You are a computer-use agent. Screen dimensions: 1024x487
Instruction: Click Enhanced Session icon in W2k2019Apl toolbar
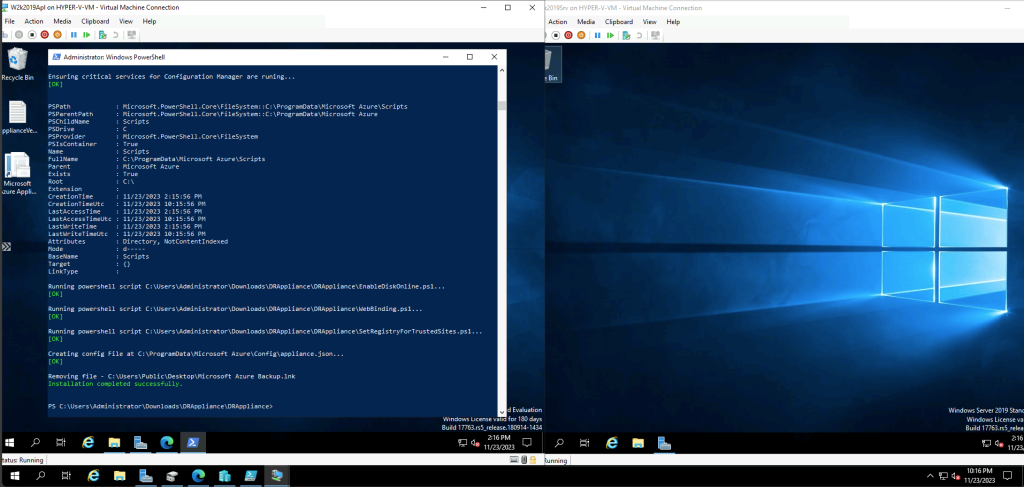click(x=133, y=35)
